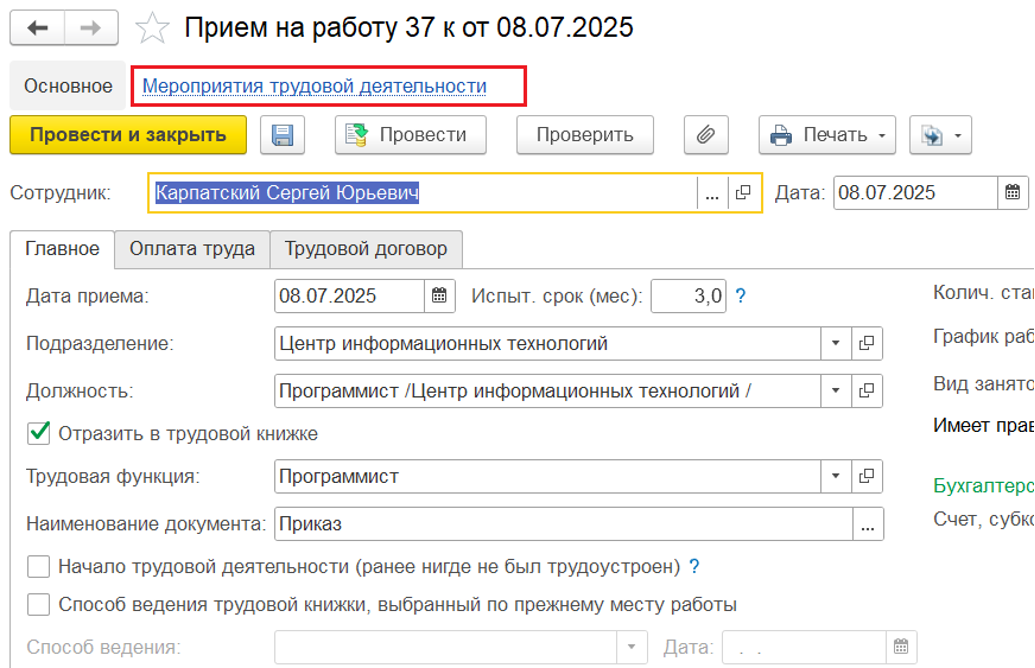Click the back navigation arrow

(37, 28)
